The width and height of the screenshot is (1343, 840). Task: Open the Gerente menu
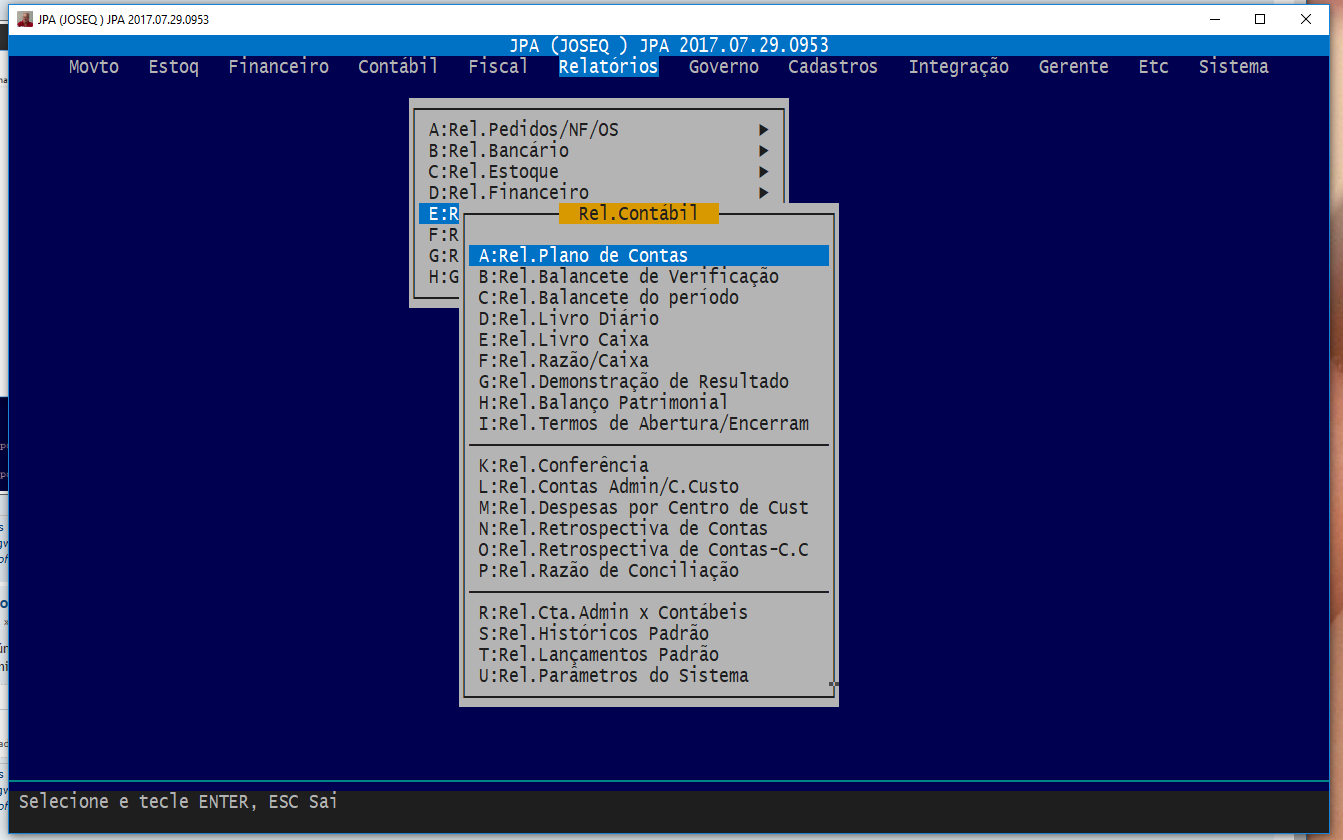(1074, 67)
